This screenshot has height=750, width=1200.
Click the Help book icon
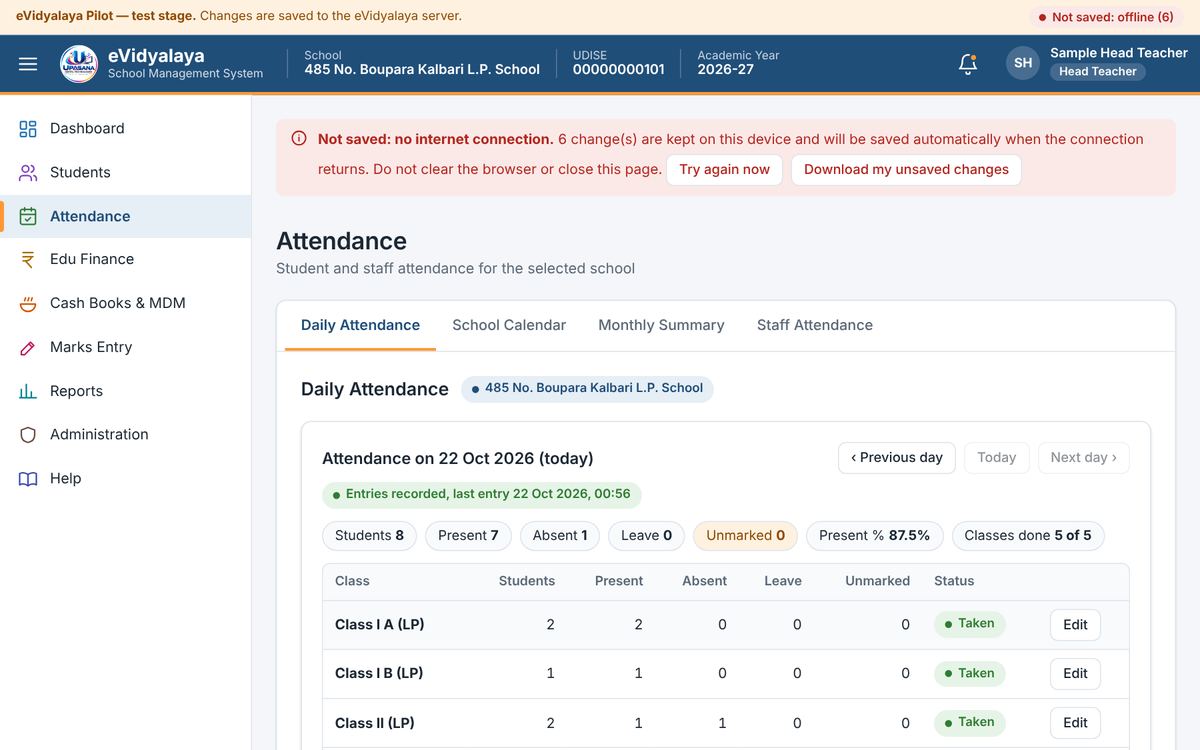28,478
